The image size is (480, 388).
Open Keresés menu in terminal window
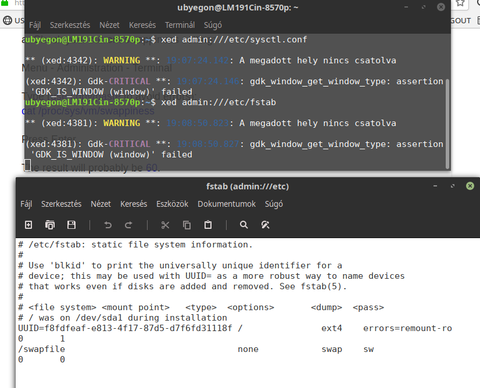tap(142, 25)
